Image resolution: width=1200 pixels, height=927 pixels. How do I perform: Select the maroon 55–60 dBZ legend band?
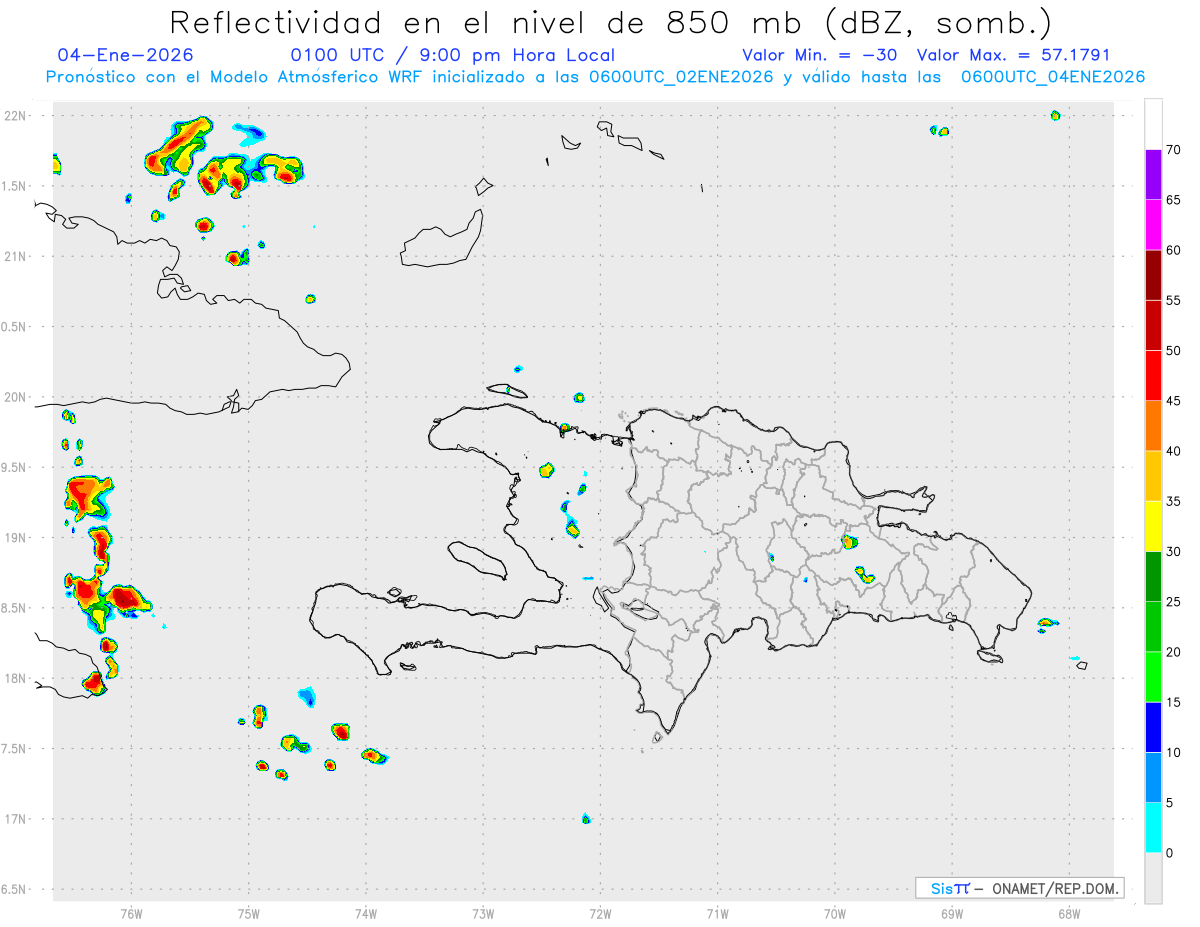1153,275
